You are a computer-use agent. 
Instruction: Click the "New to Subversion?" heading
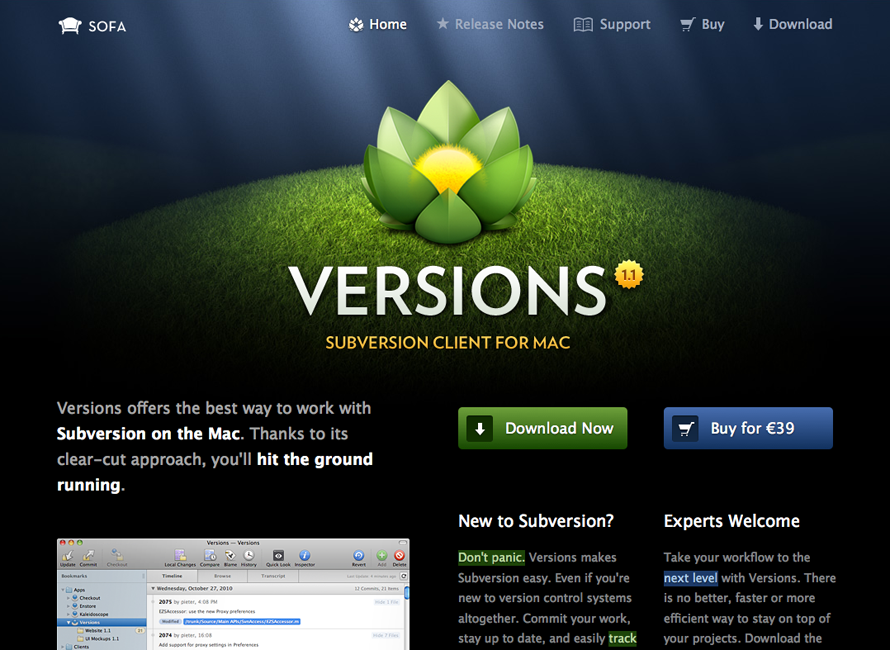(536, 521)
